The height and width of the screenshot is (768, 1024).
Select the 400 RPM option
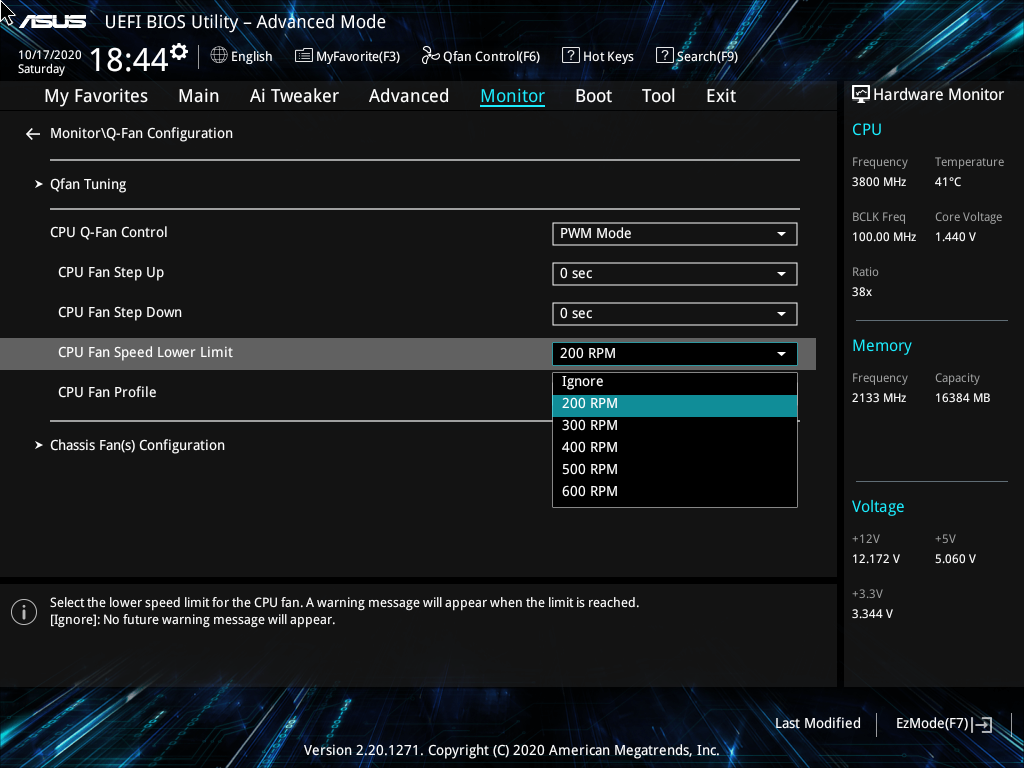tap(675, 447)
